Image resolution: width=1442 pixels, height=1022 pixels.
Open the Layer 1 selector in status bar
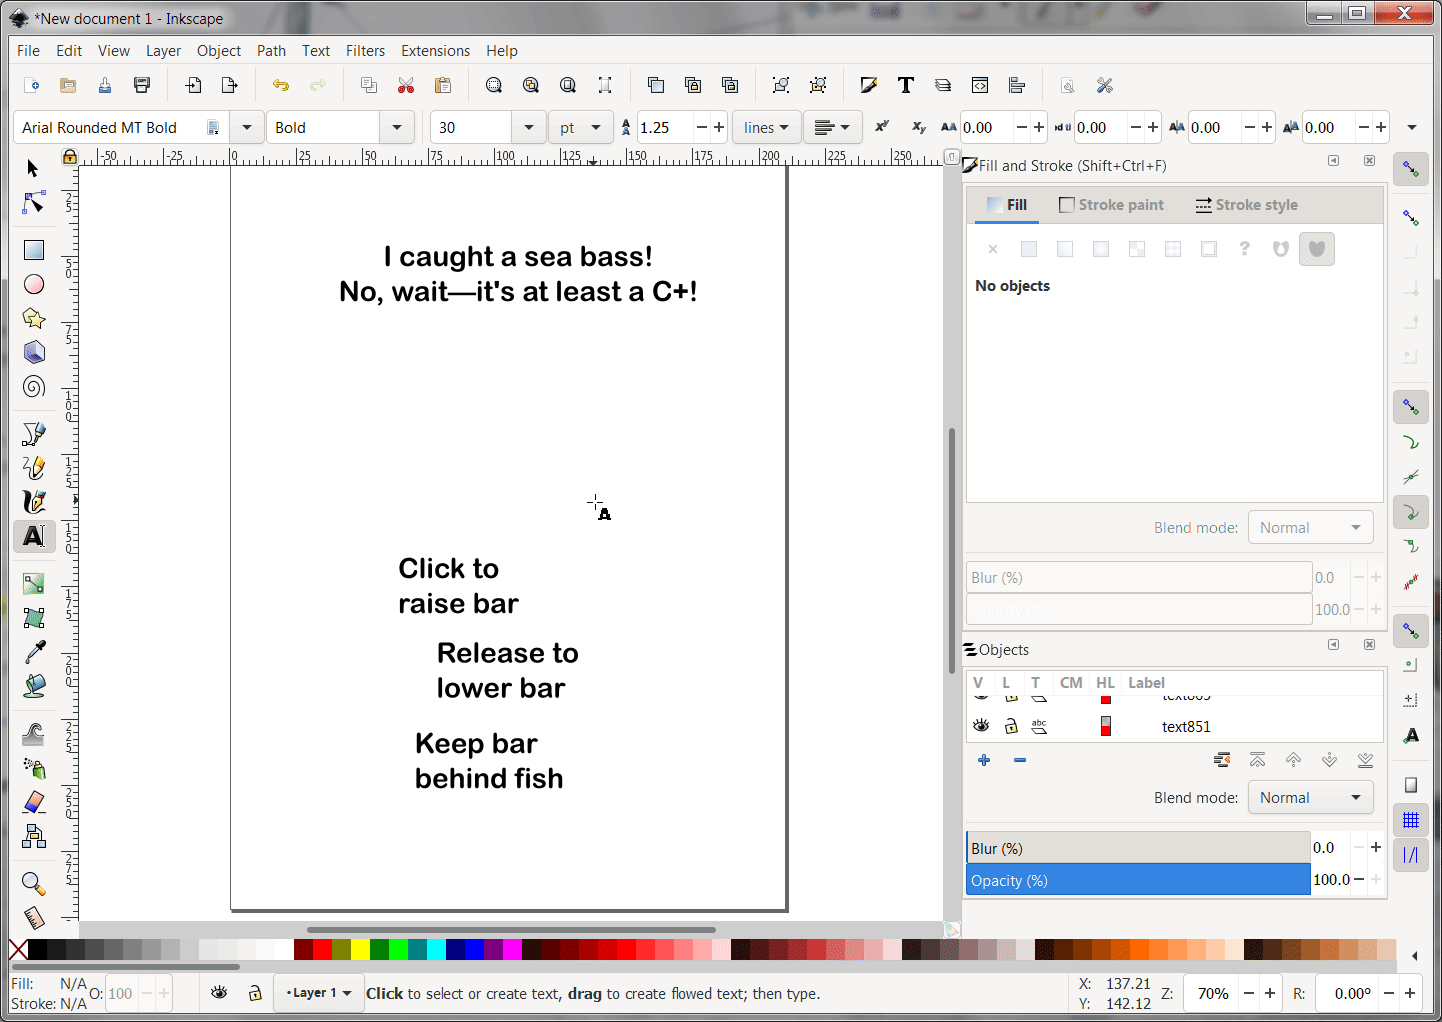(x=318, y=992)
